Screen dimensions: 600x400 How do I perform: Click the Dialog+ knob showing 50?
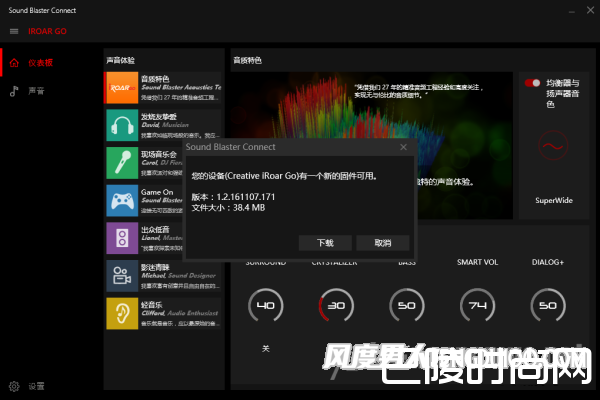[x=548, y=305]
